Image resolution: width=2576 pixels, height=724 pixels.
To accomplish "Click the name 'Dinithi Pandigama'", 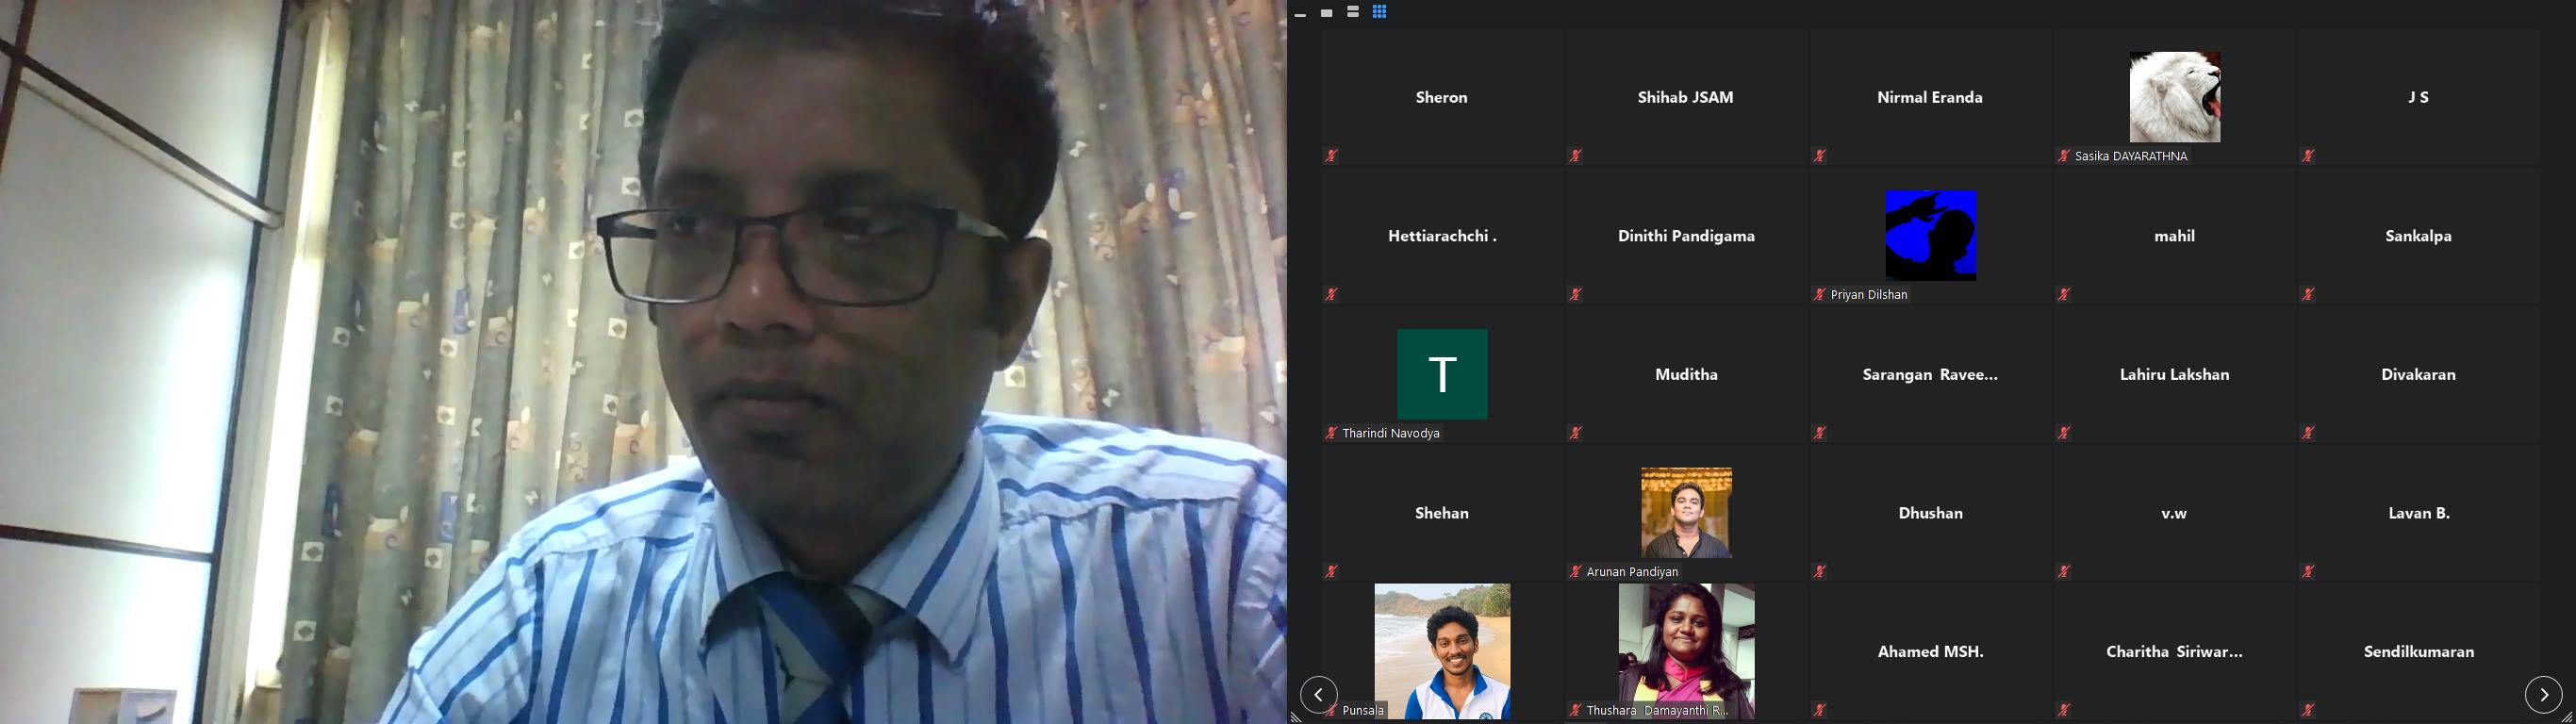I will tap(1686, 236).
